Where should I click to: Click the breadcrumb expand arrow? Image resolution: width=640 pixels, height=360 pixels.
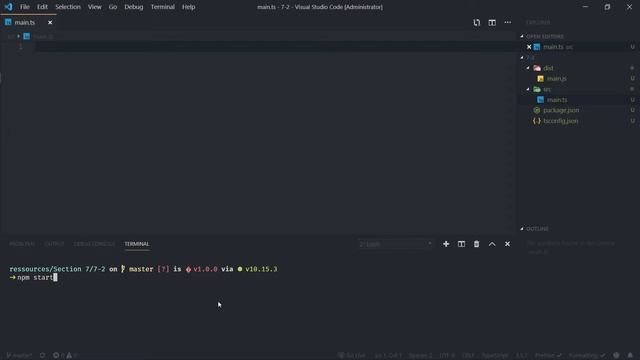click(x=18, y=36)
